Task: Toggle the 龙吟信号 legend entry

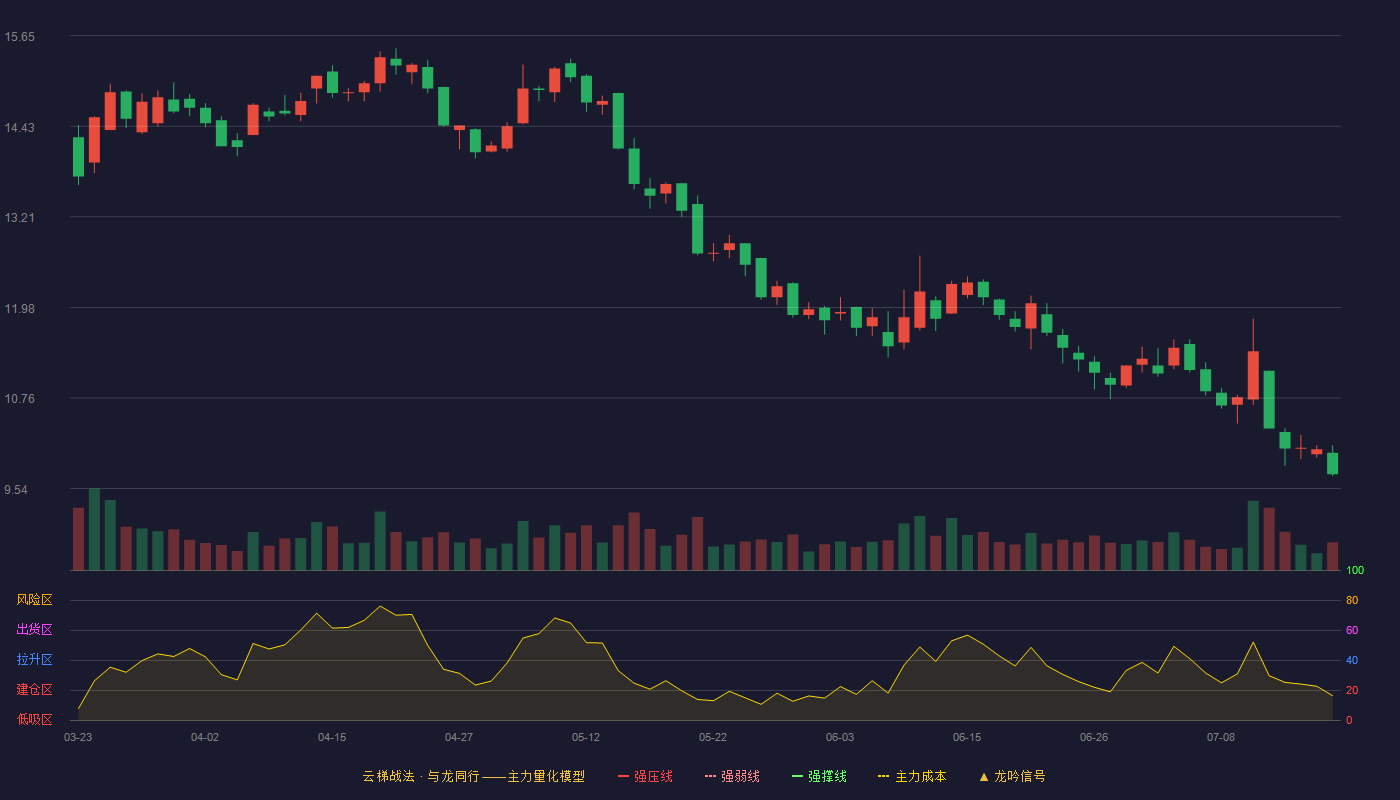Action: click(x=1012, y=776)
